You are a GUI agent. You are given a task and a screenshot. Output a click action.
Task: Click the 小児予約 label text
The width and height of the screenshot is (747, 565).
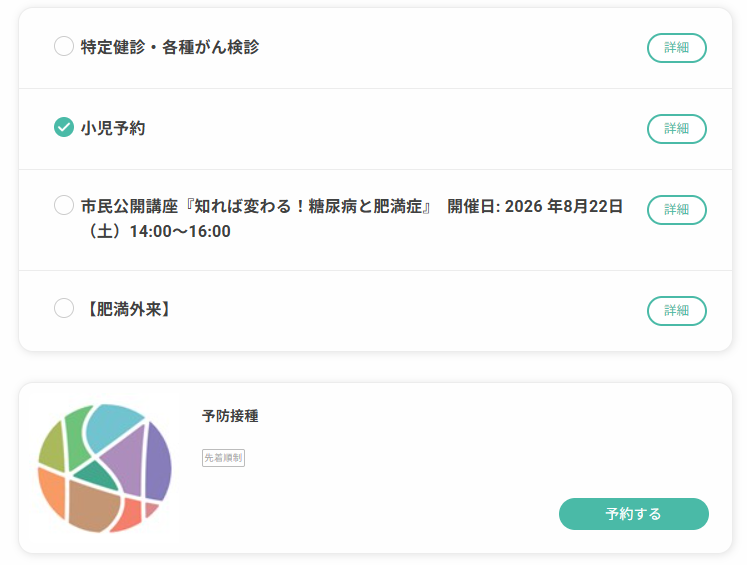(113, 128)
